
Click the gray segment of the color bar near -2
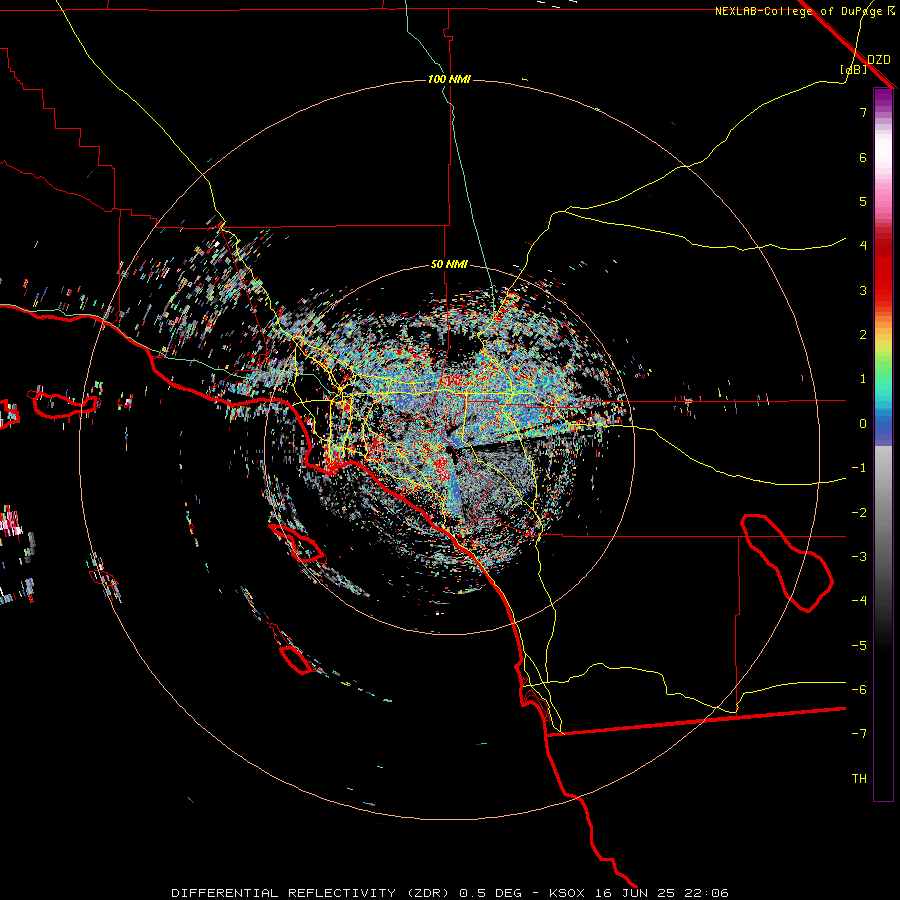[x=883, y=511]
